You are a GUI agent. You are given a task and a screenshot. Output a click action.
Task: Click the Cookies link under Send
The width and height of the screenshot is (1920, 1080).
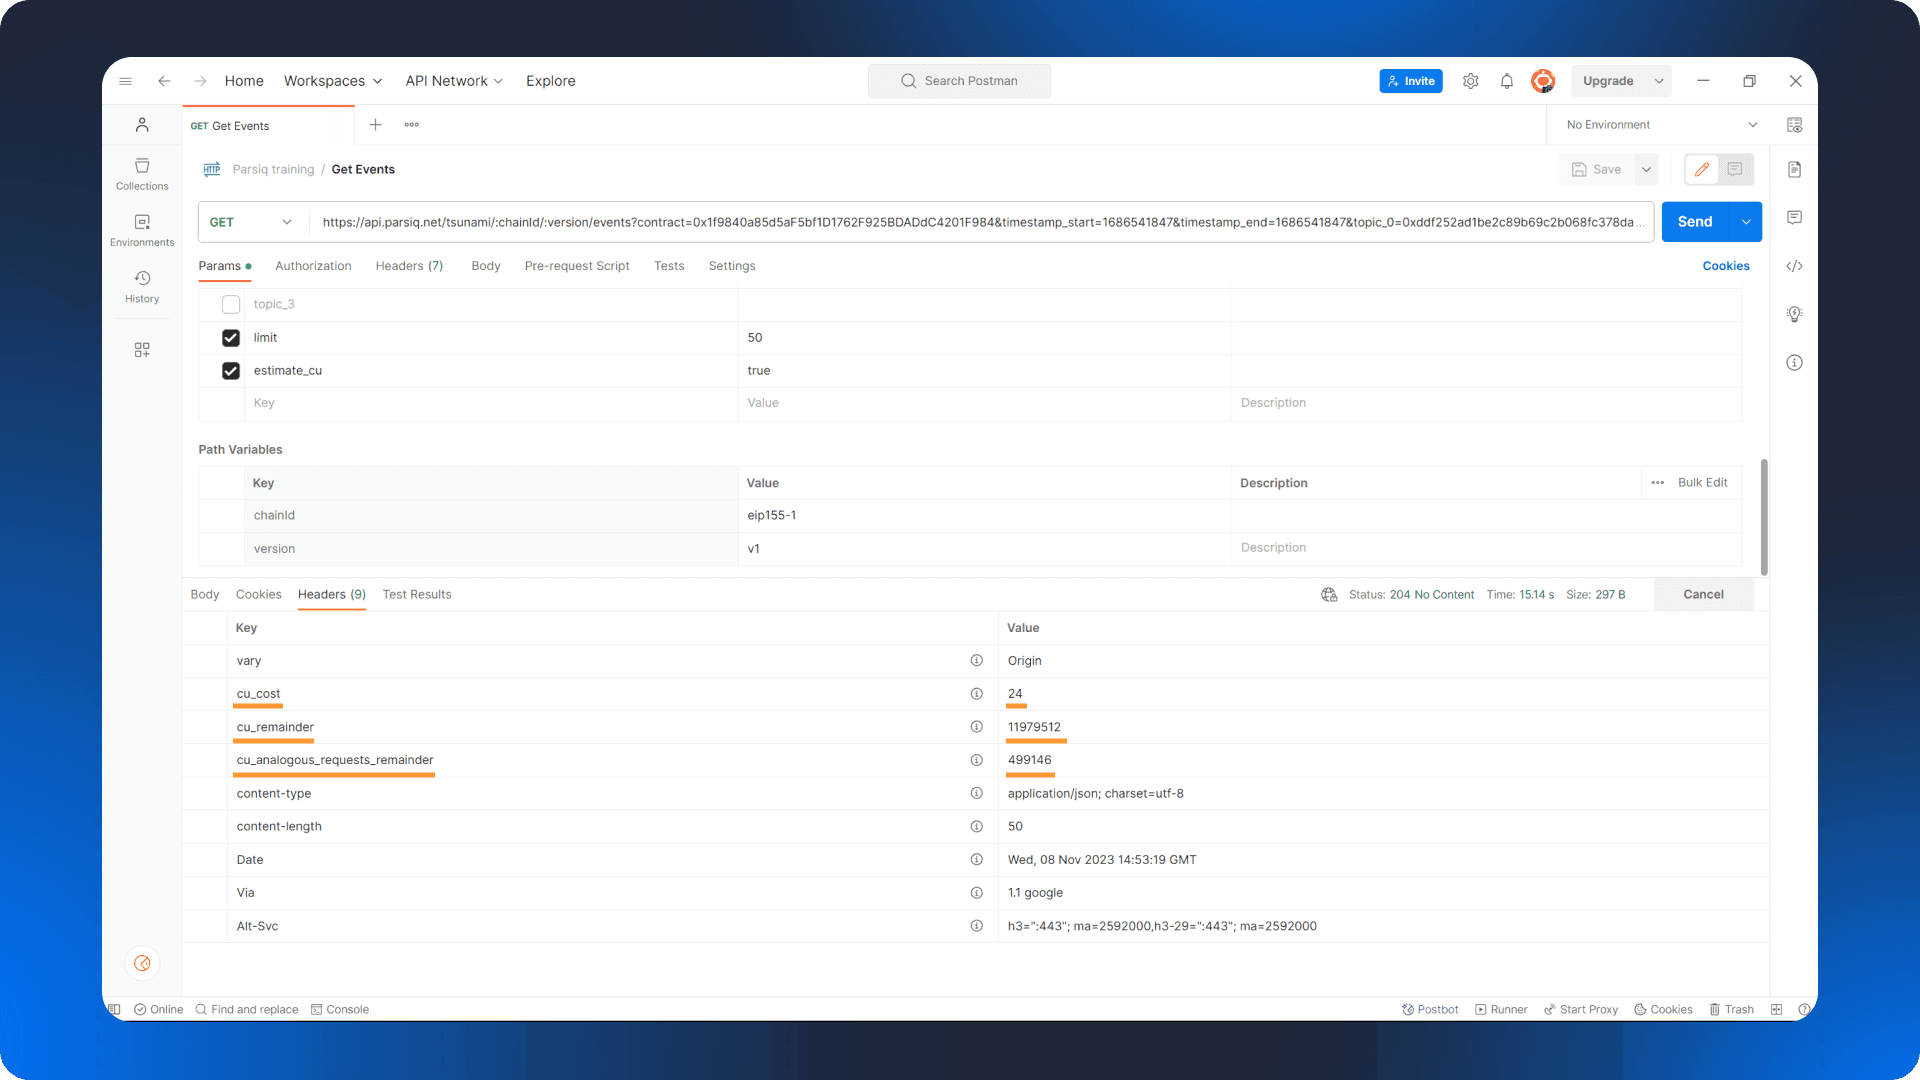coord(1726,266)
